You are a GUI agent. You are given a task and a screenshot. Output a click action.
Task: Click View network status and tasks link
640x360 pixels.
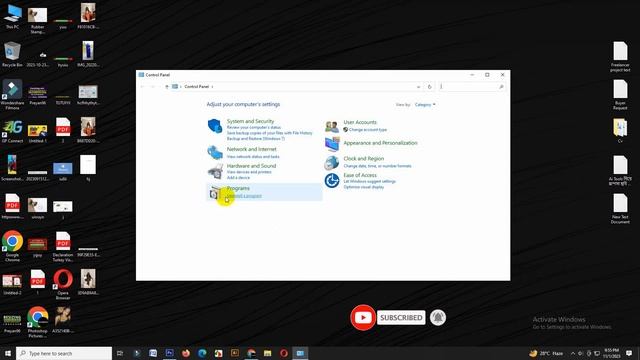[253, 156]
